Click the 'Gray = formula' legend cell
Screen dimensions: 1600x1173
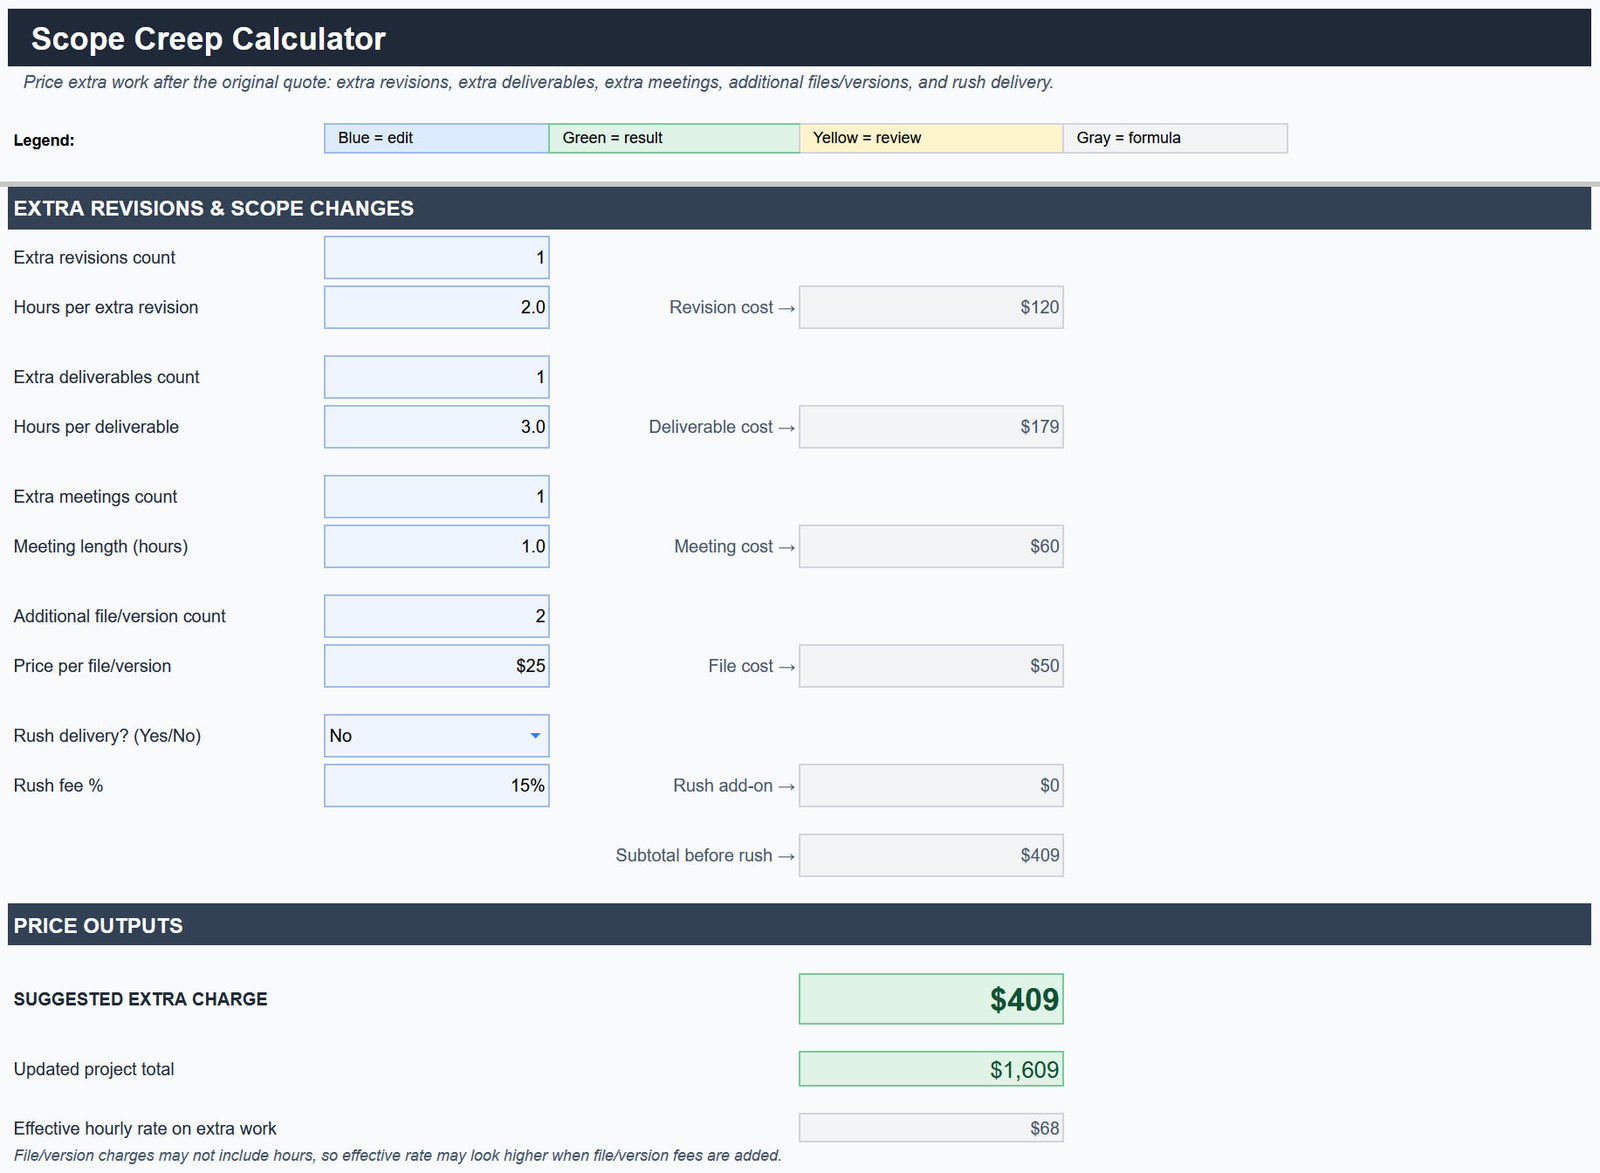(x=1175, y=138)
